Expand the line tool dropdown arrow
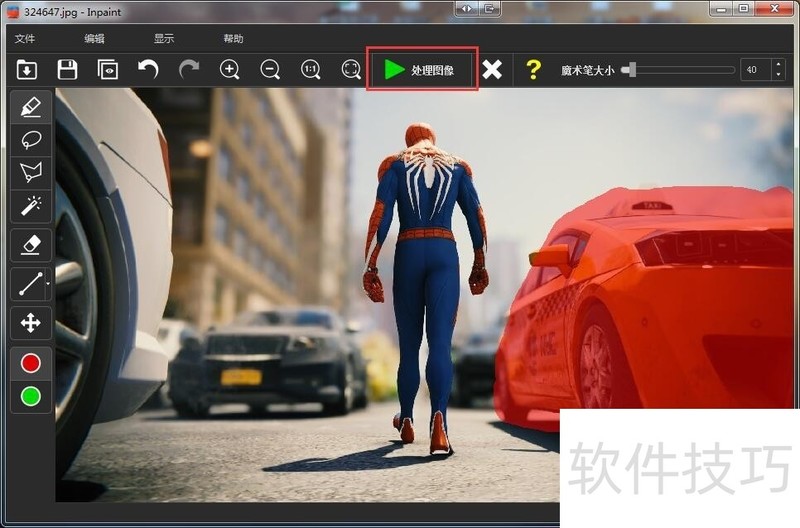This screenshot has width=800, height=528. (x=48, y=285)
